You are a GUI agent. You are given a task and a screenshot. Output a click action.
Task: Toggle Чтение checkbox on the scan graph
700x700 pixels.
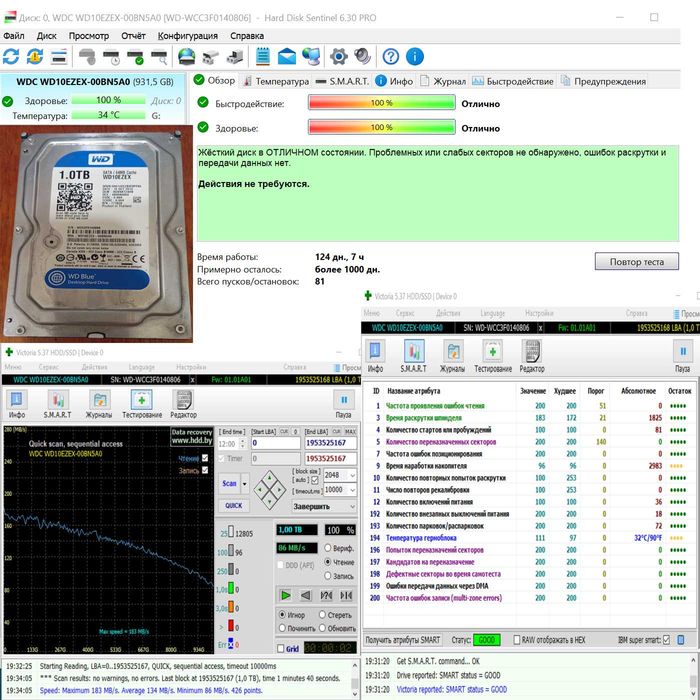[x=205, y=458]
